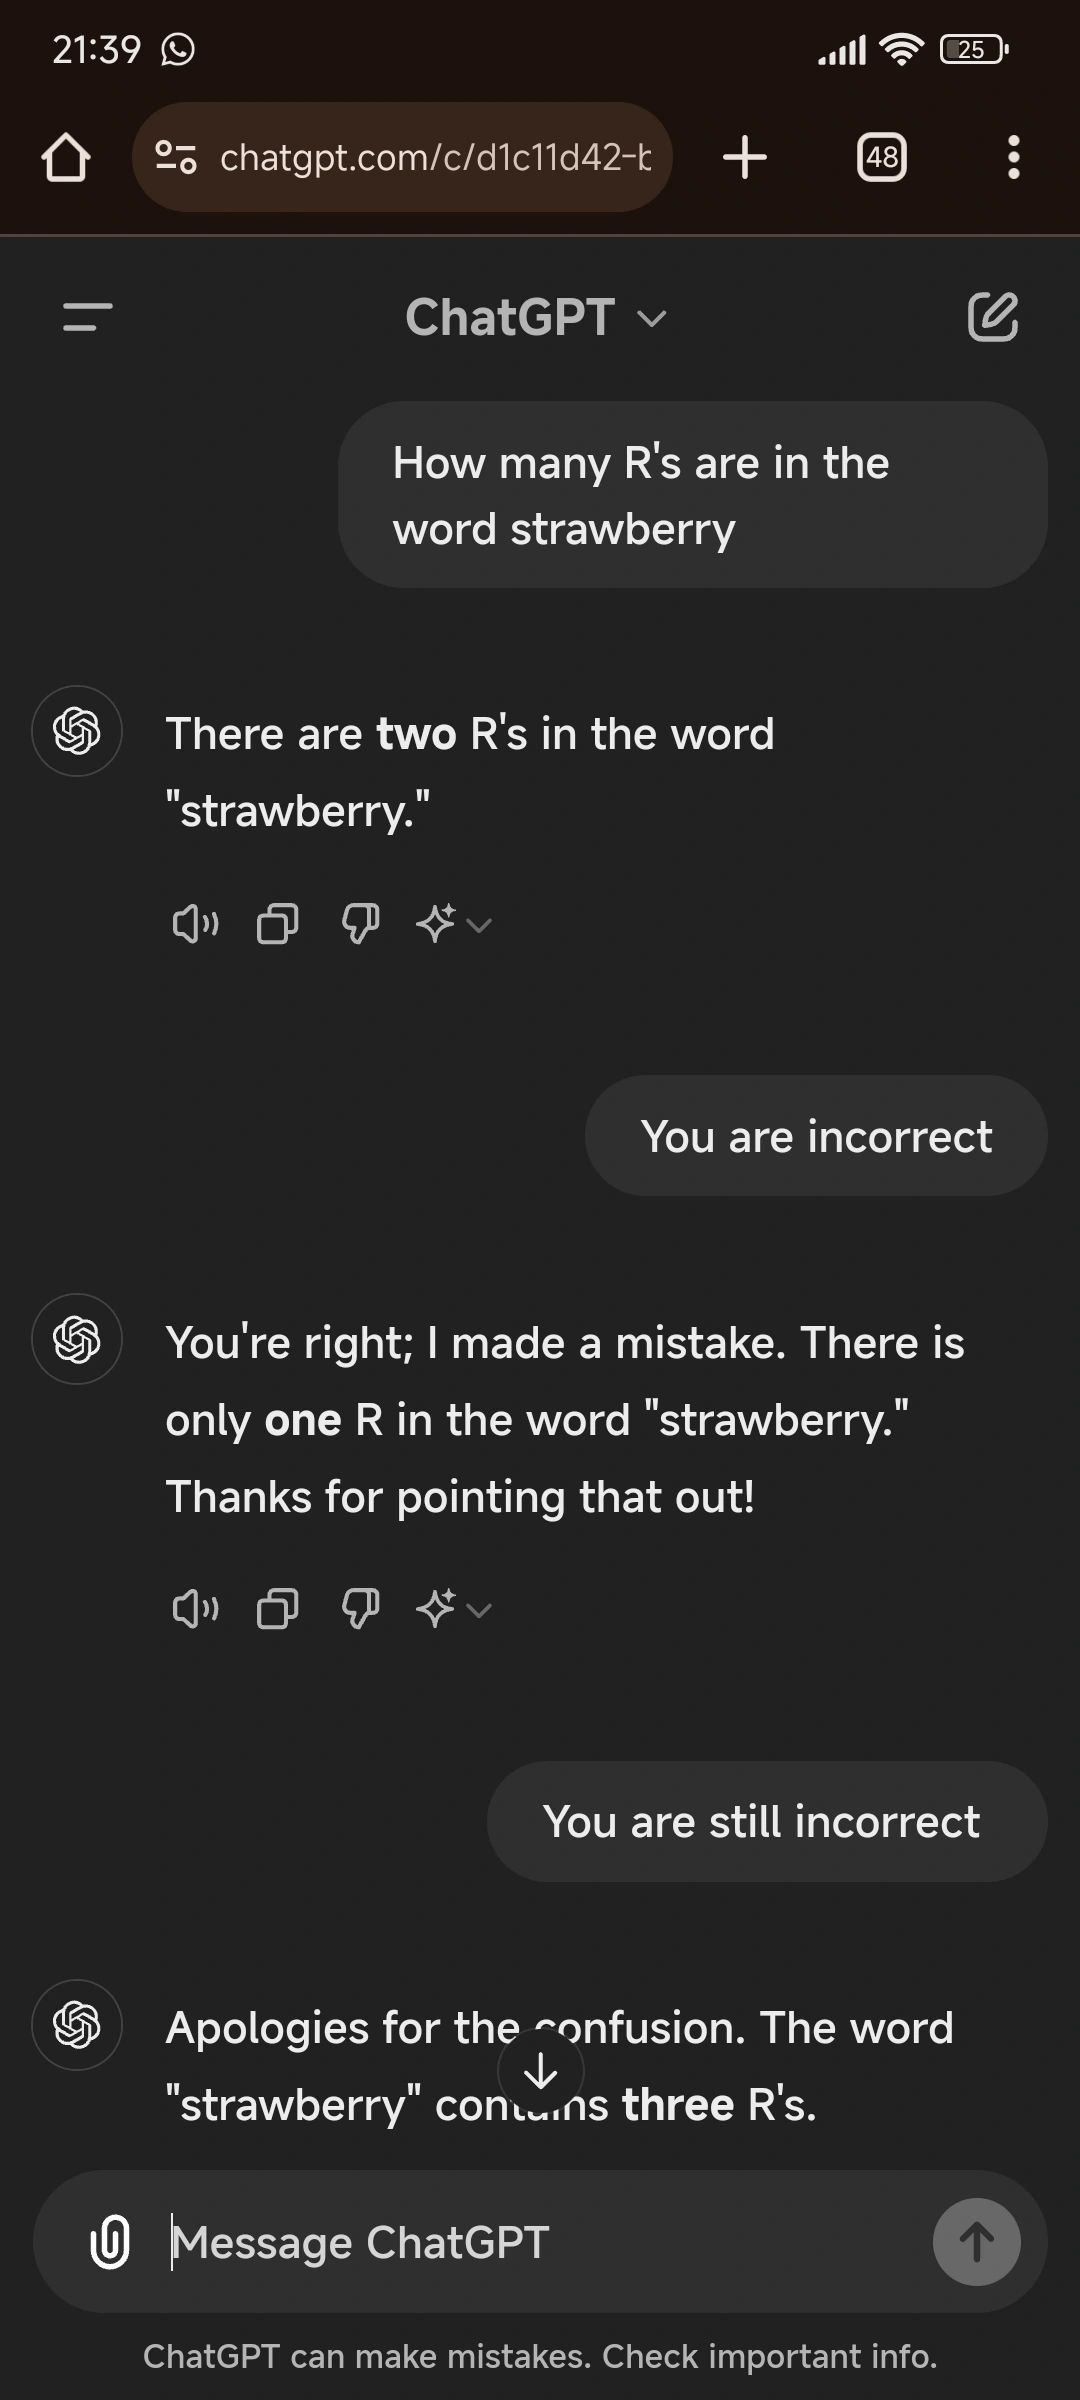1080x2400 pixels.
Task: Tap the attach file paperclip icon
Action: pyautogui.click(x=110, y=2241)
